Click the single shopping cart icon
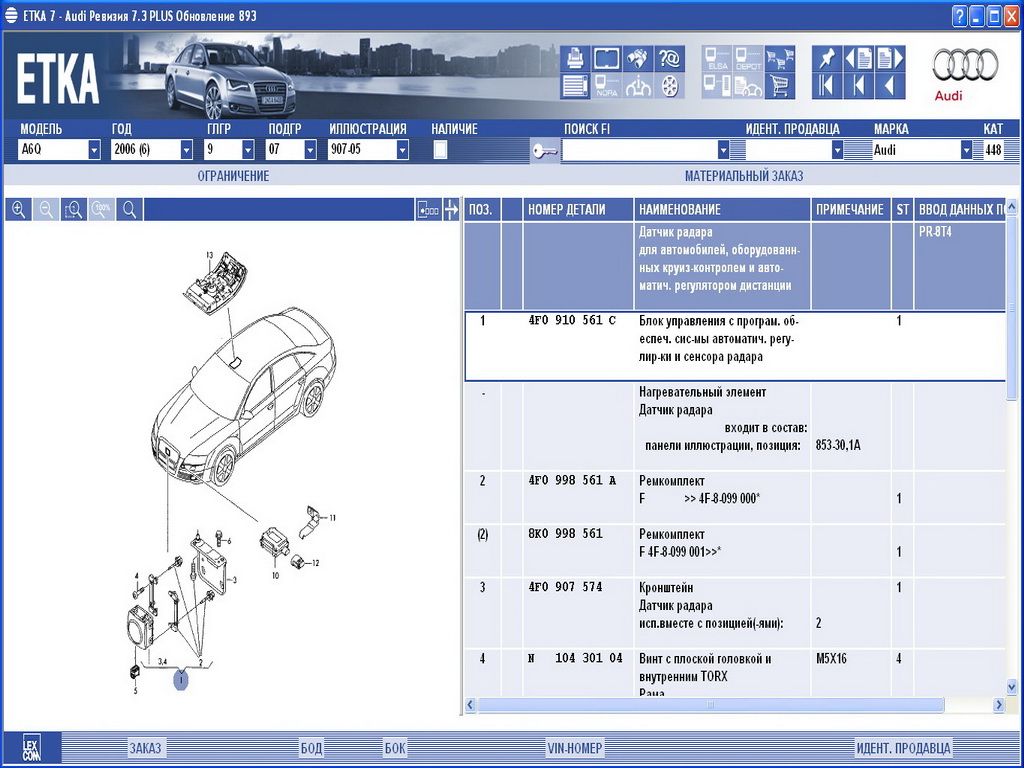The image size is (1024, 768). point(780,86)
